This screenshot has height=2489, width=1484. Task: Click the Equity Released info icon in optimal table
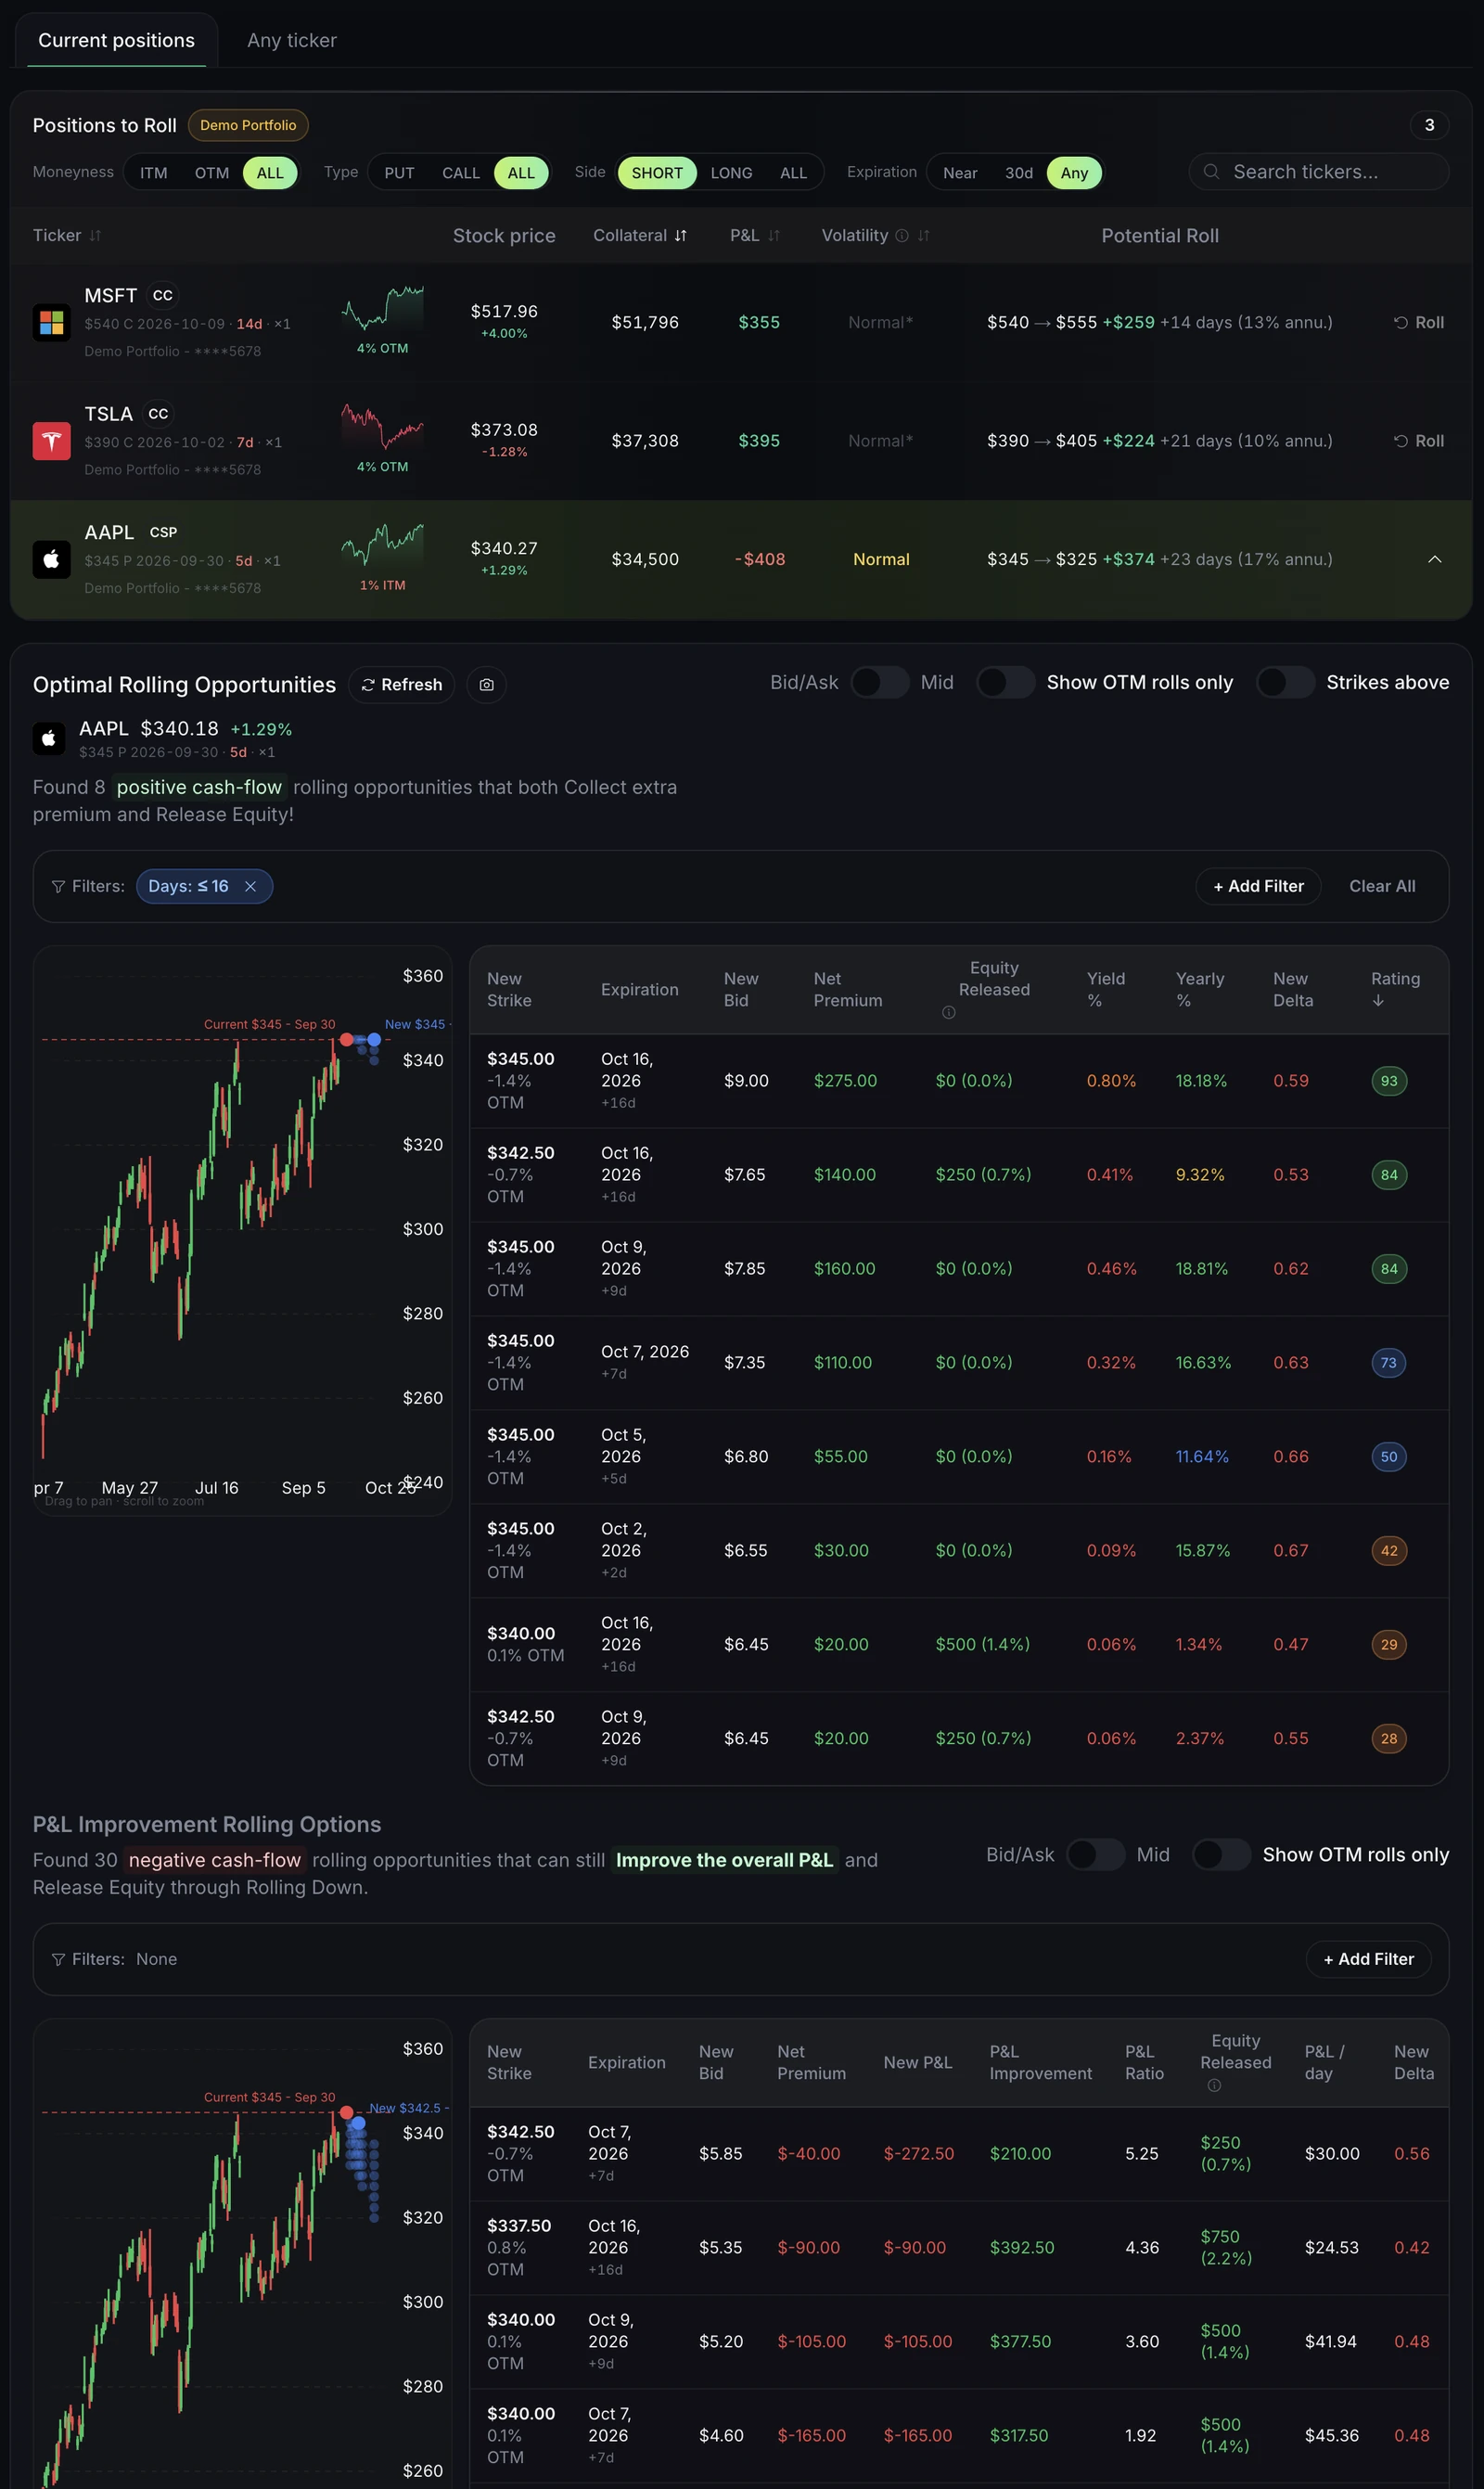[x=949, y=1013]
